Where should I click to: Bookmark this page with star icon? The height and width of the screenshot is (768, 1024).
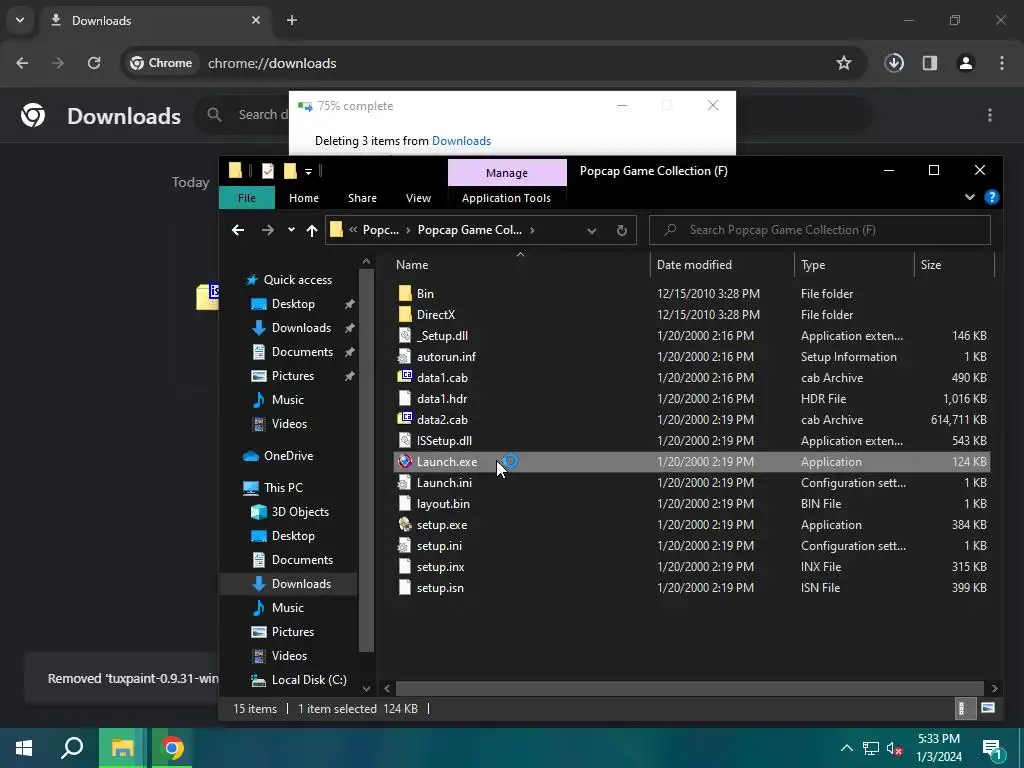844,63
